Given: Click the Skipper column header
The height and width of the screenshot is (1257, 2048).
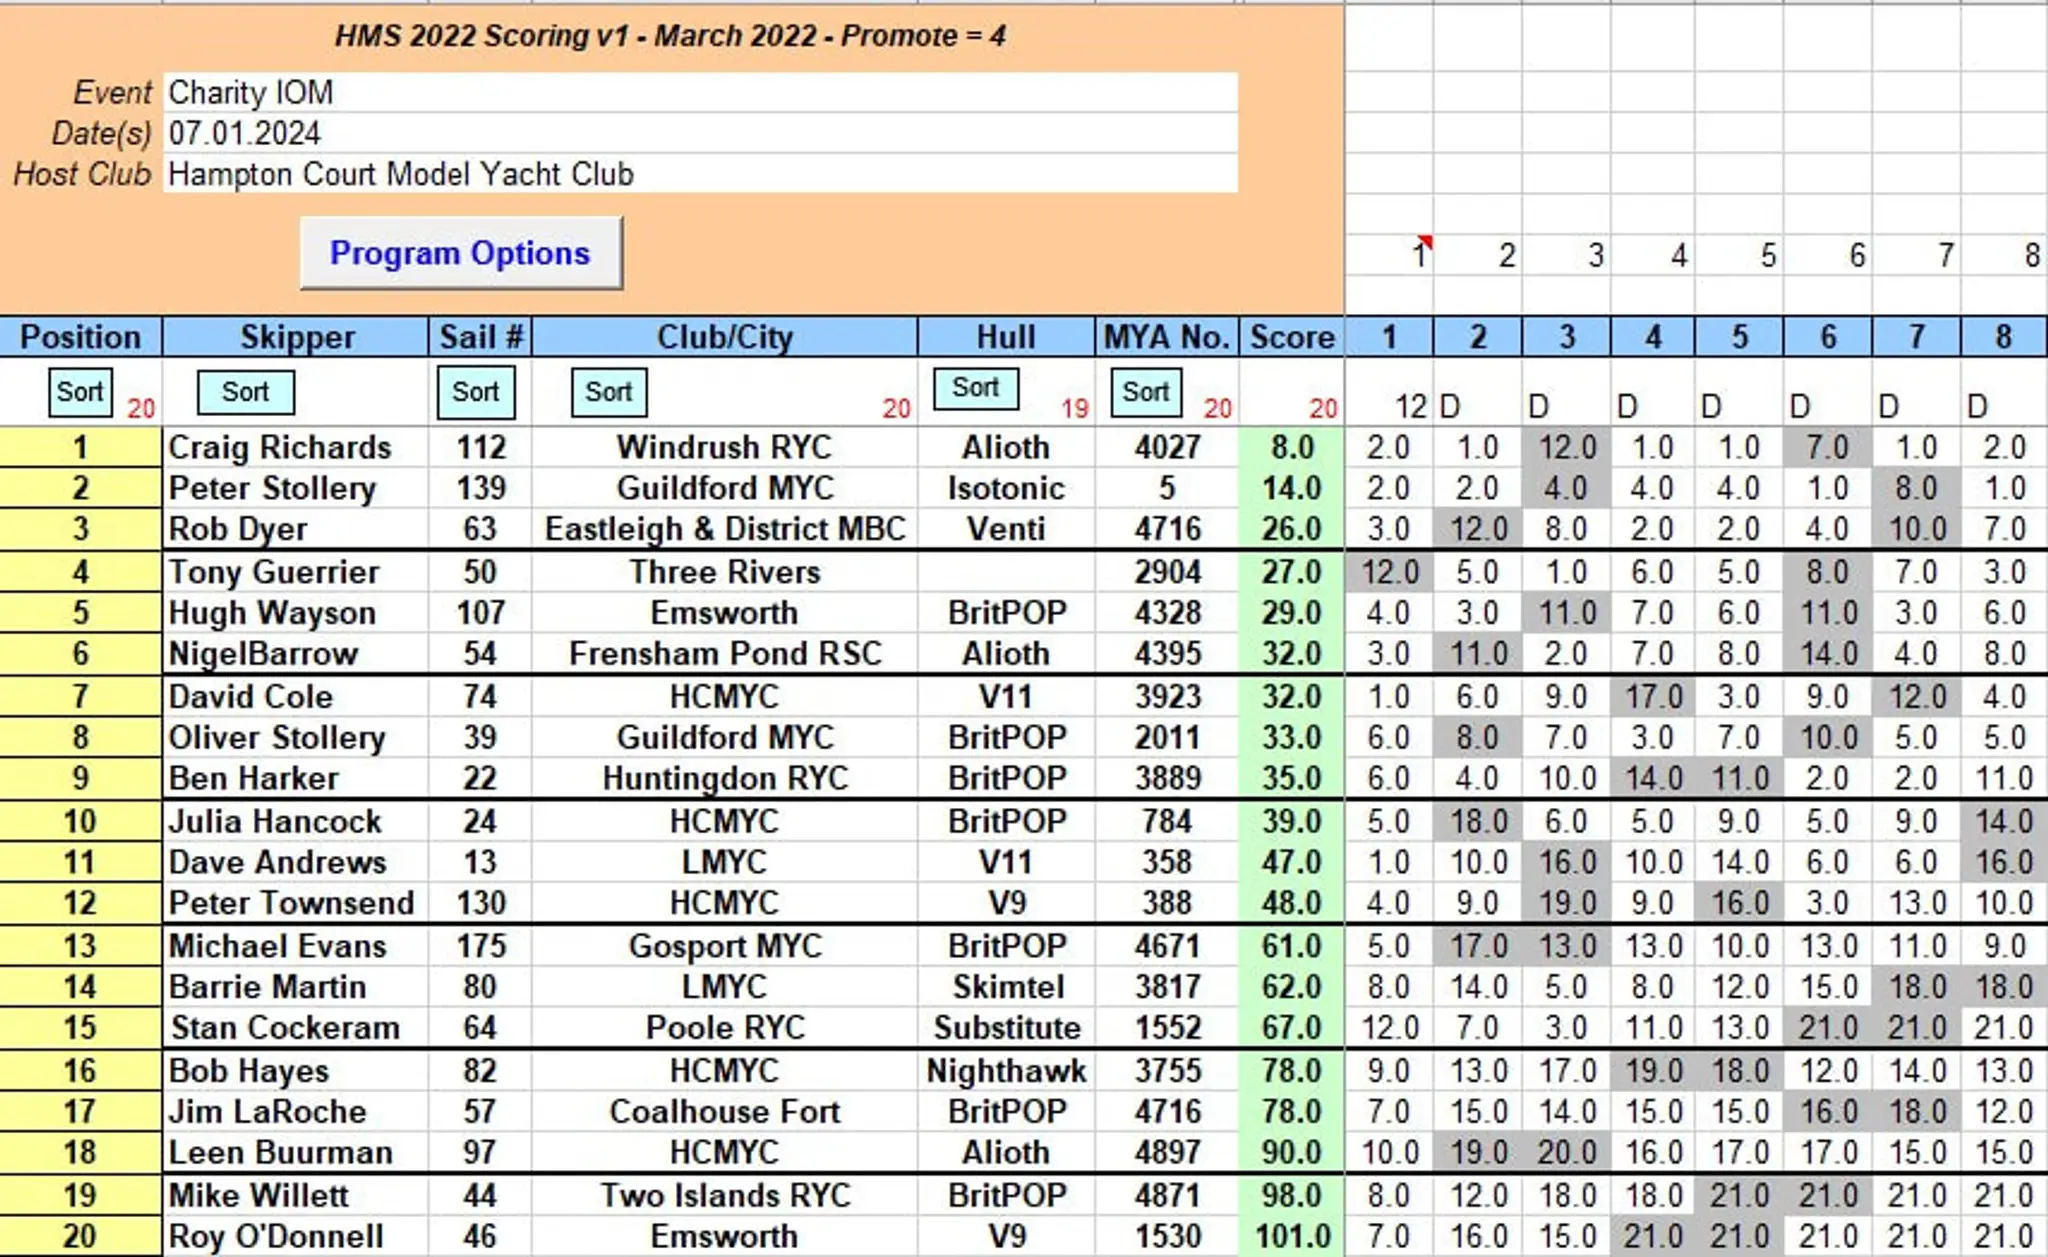Looking at the screenshot, I should (296, 337).
